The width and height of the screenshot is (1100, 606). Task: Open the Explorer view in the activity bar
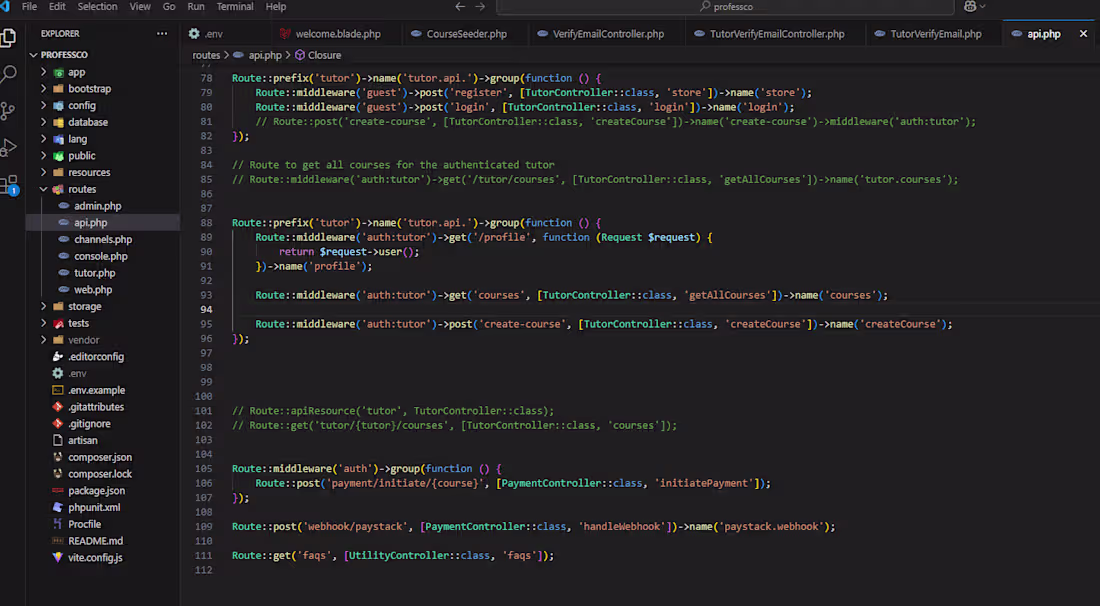(x=12, y=38)
